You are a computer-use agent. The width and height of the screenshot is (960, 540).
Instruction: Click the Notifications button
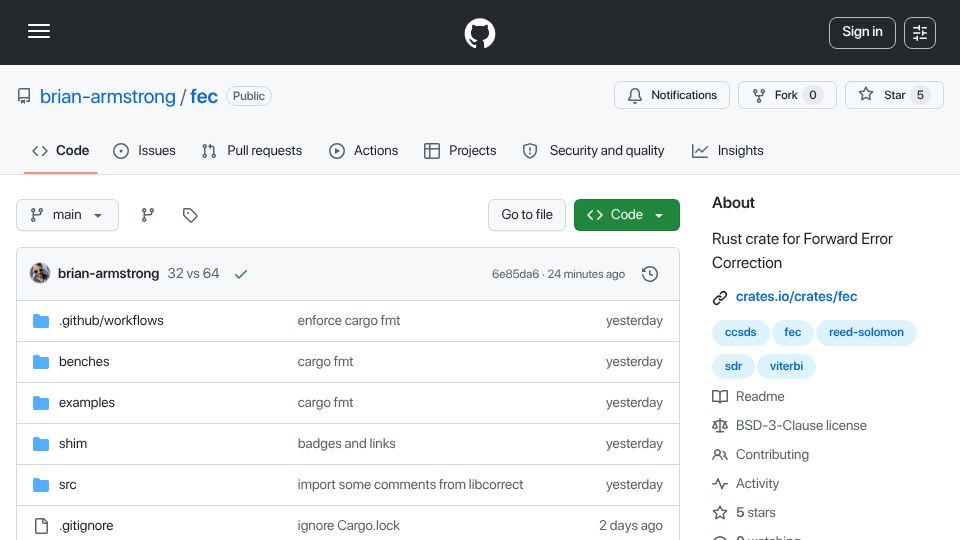tap(672, 95)
